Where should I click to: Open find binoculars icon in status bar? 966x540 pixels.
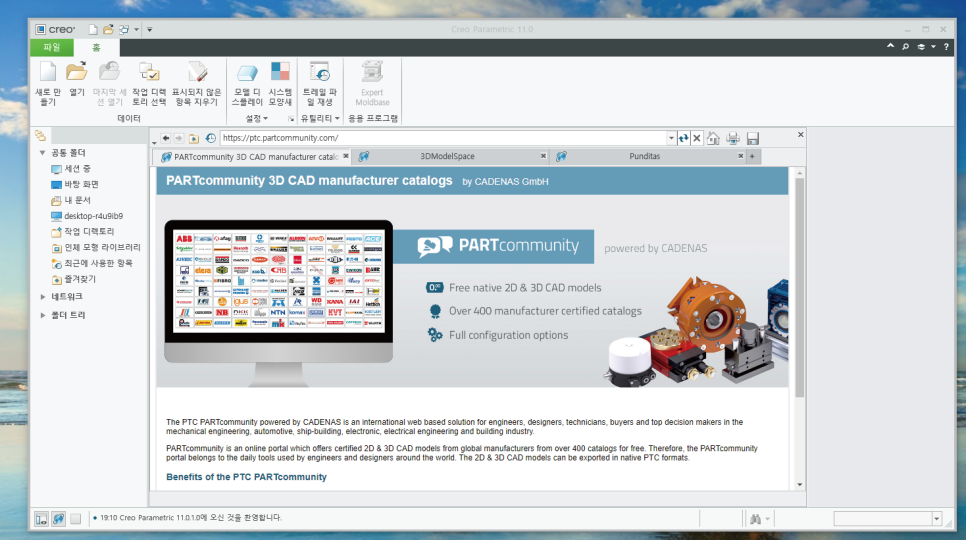[755, 519]
